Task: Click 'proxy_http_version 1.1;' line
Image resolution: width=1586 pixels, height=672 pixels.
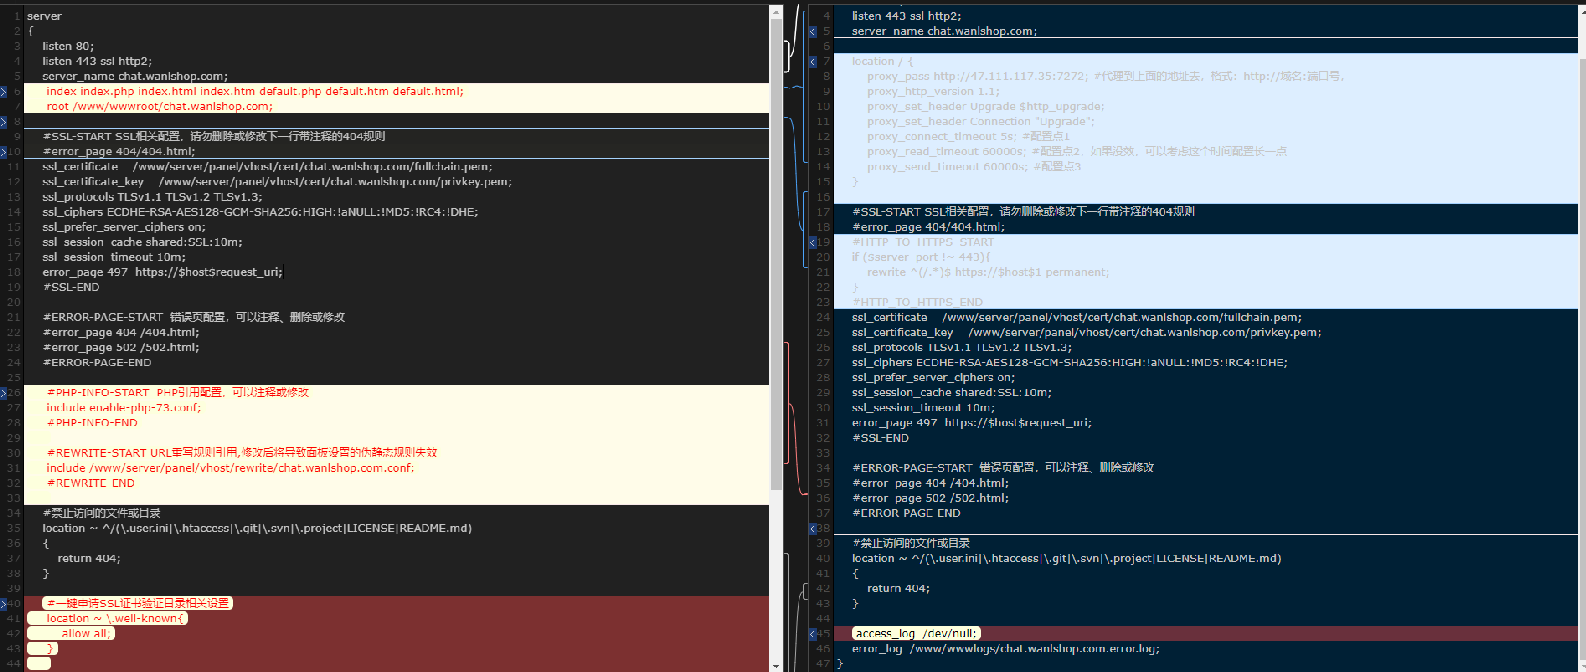Action: pyautogui.click(x=933, y=91)
